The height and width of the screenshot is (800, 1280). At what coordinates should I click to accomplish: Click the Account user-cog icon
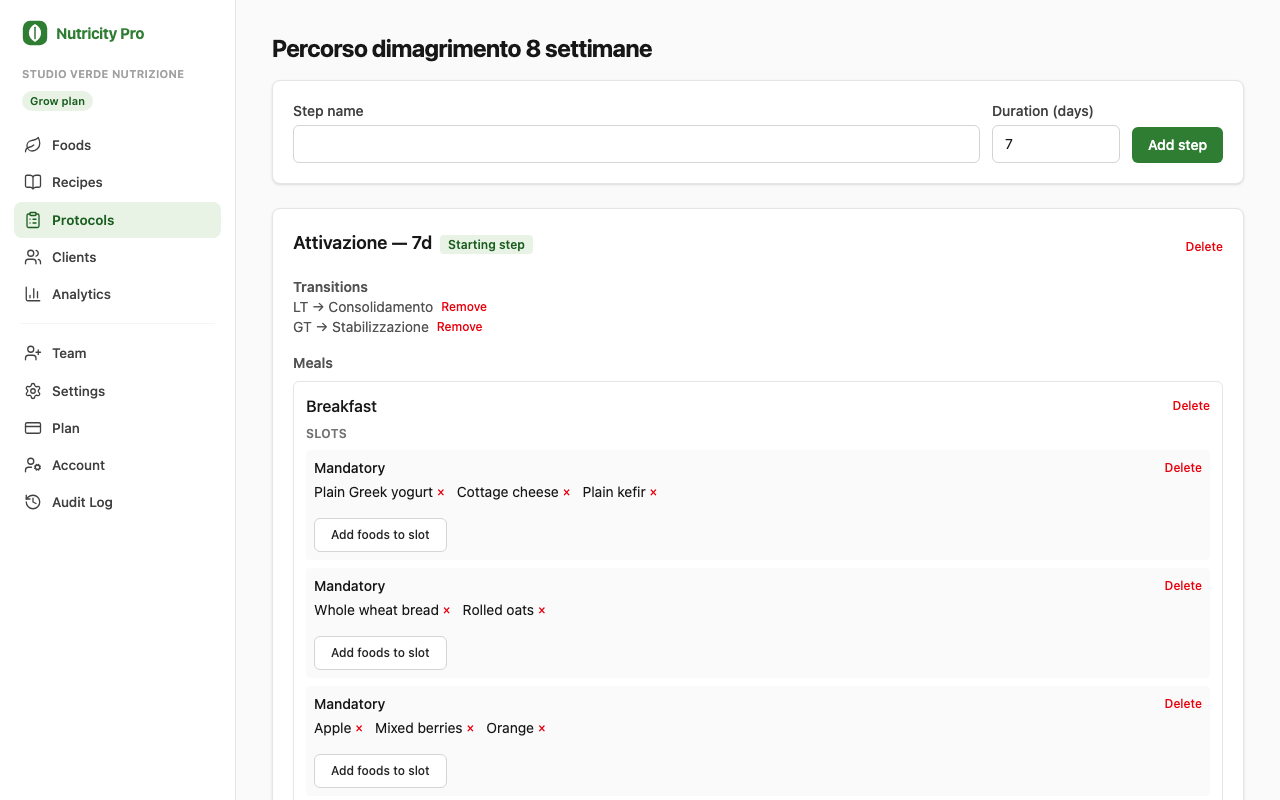[x=33, y=465]
